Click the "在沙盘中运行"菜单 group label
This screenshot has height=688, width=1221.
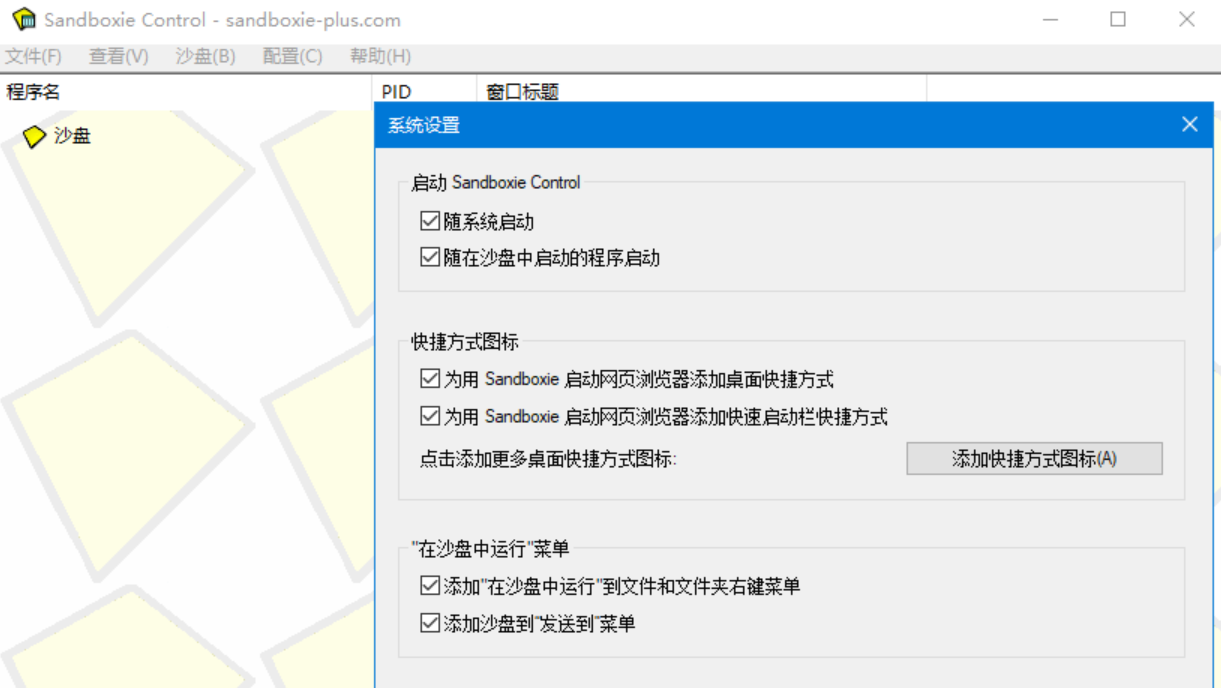491,548
